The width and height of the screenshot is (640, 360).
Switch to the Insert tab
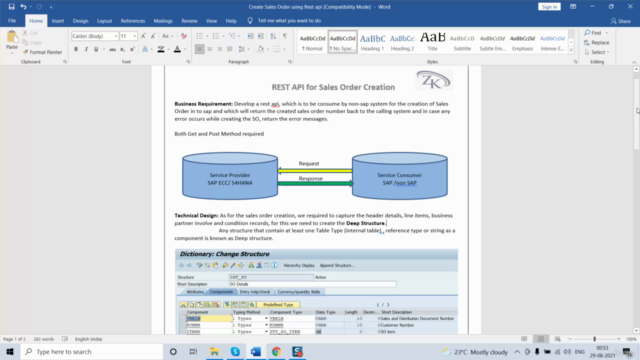tap(58, 21)
